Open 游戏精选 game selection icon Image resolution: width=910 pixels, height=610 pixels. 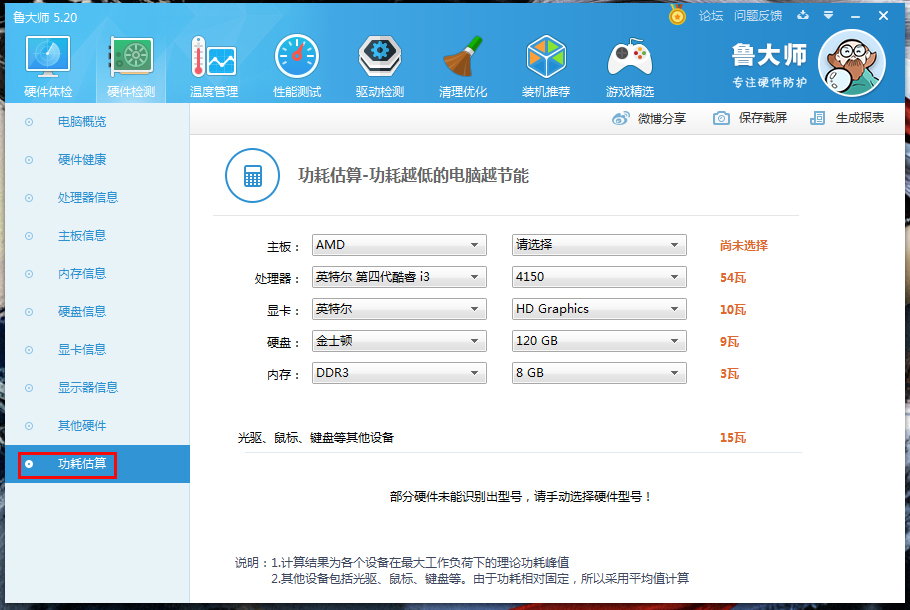click(629, 62)
